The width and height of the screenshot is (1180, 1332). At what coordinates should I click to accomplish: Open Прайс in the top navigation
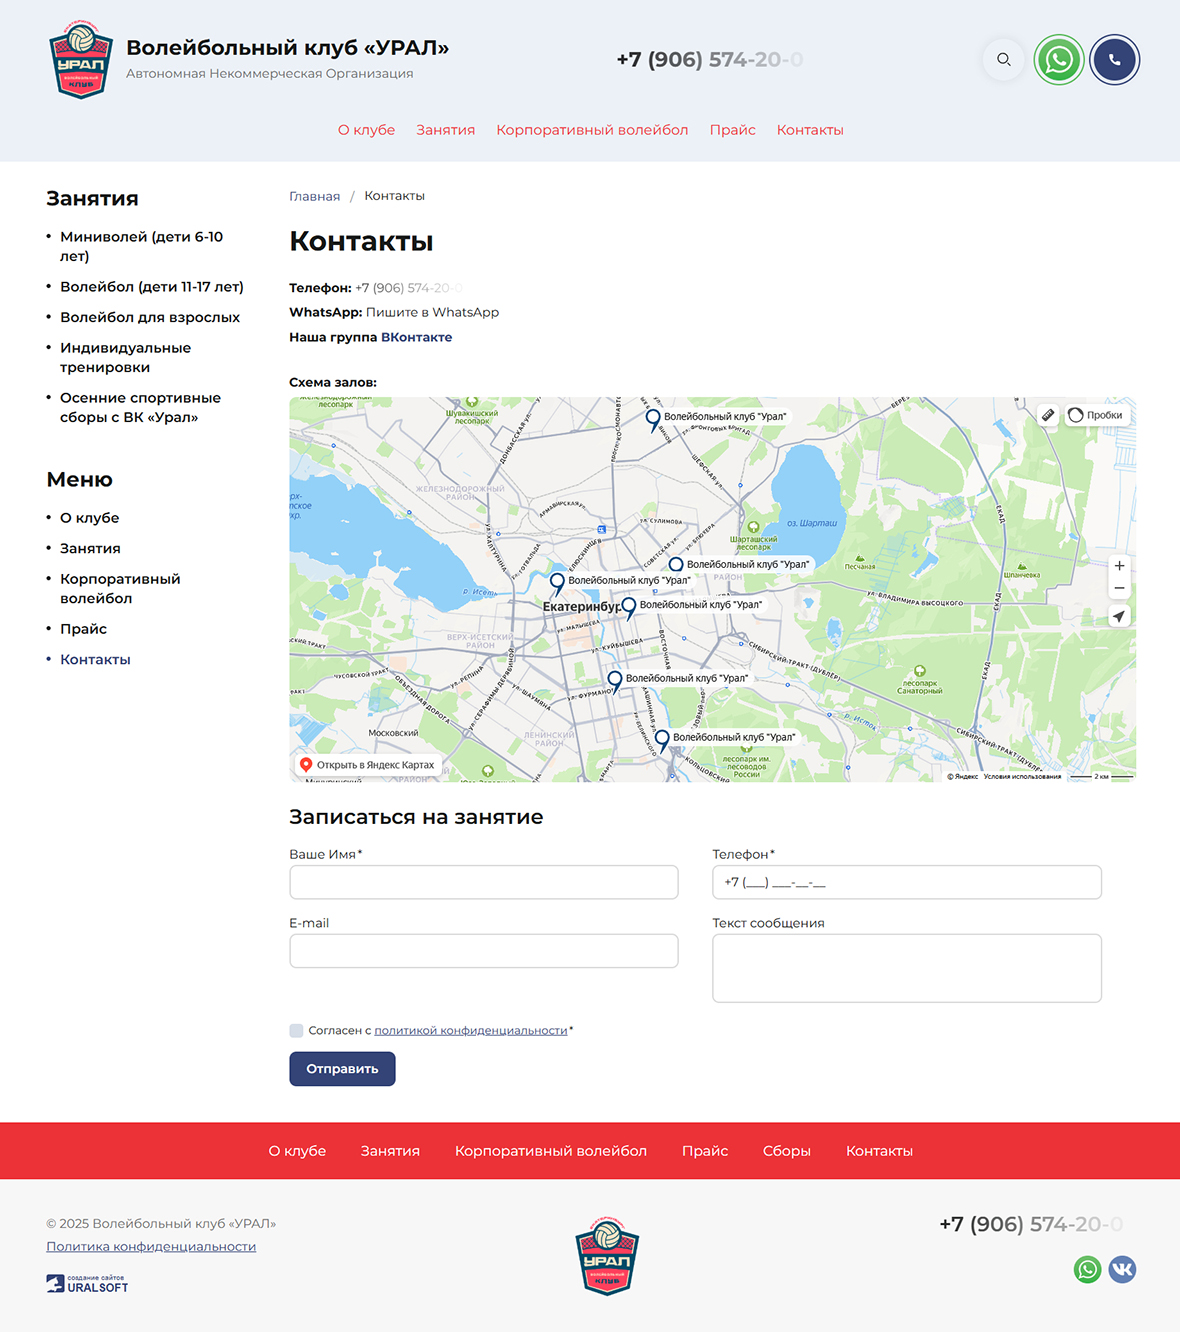(x=732, y=130)
